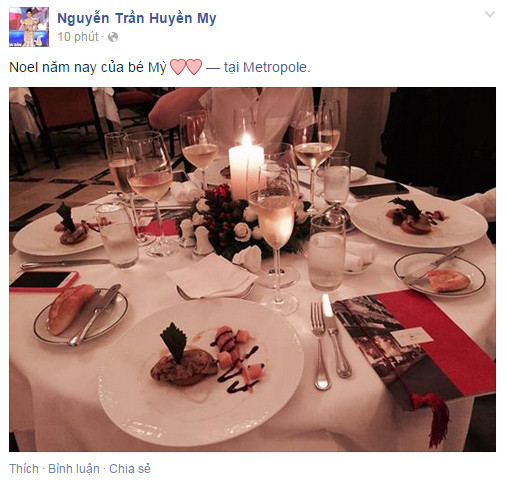Share the post using Chia sẻ

[130, 468]
